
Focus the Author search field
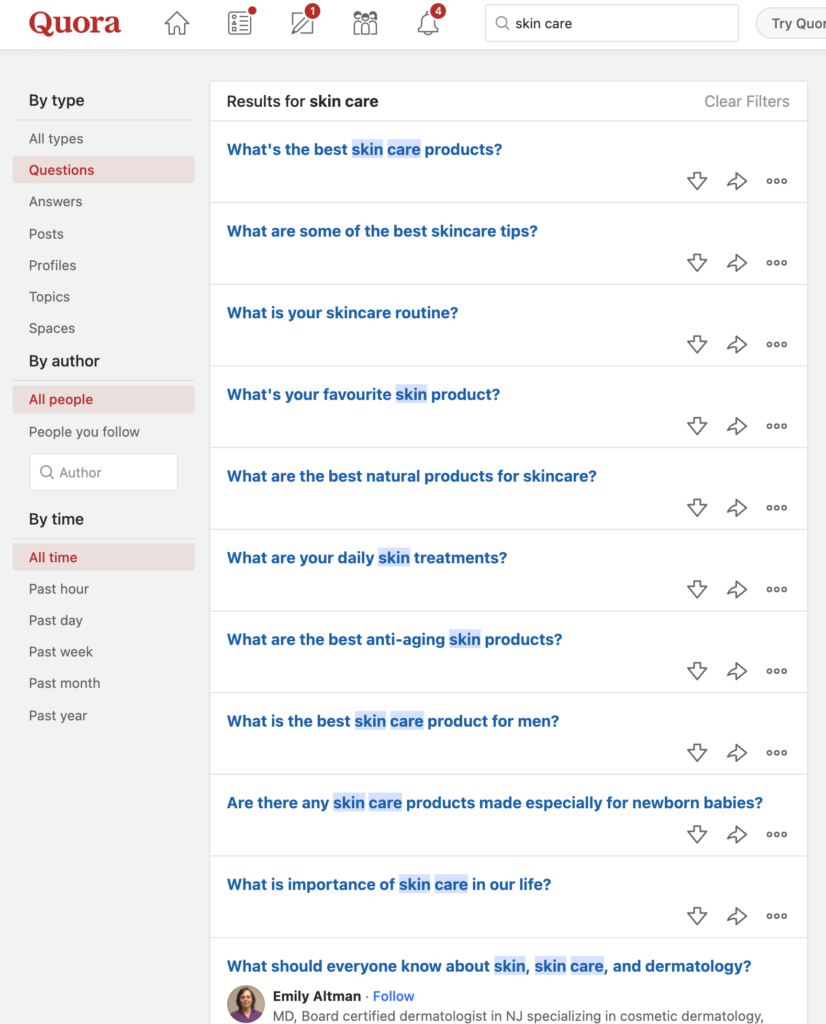pos(103,472)
